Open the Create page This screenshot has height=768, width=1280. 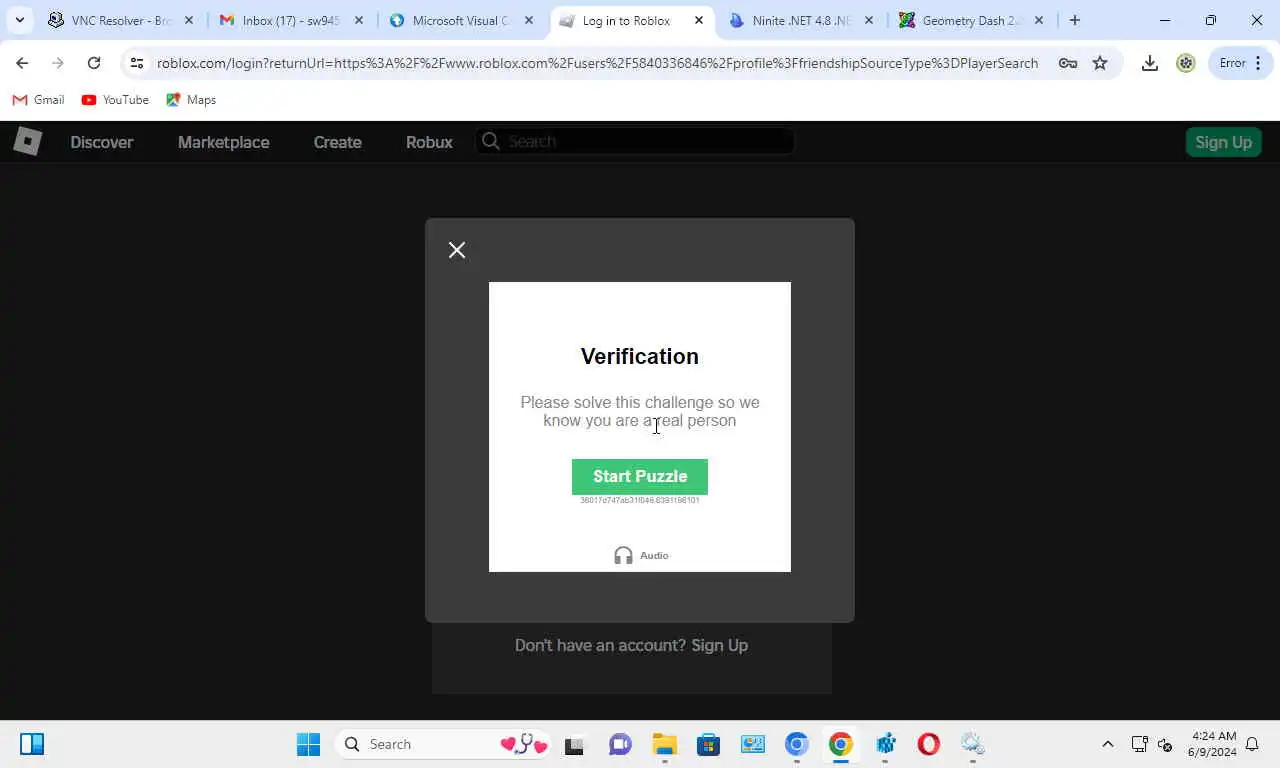click(337, 142)
